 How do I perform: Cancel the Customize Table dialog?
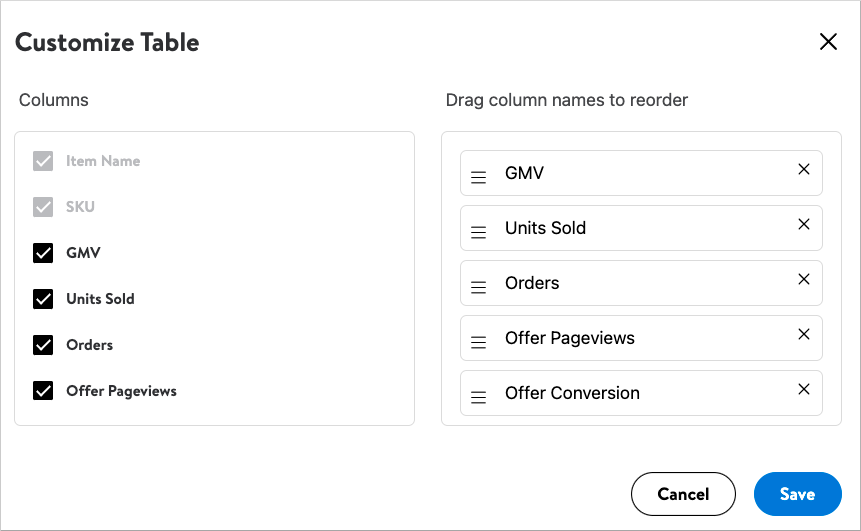683,494
